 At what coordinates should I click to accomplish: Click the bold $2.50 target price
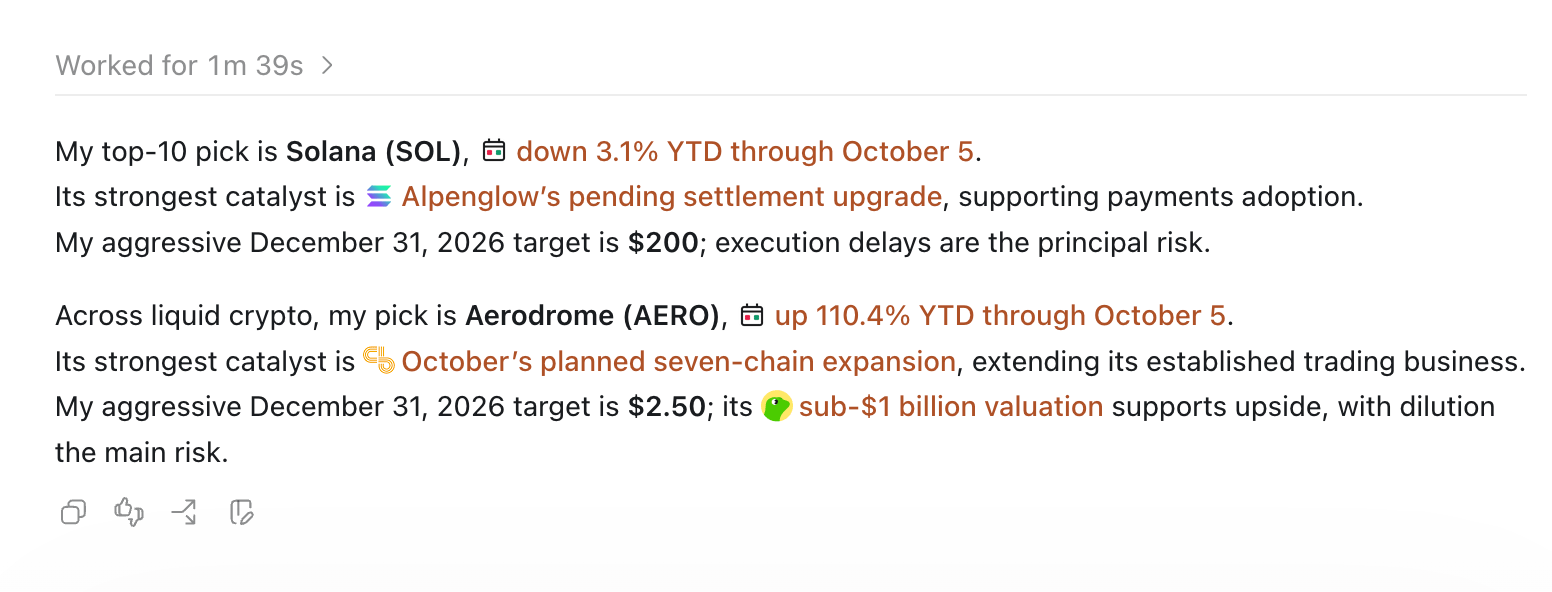(667, 407)
